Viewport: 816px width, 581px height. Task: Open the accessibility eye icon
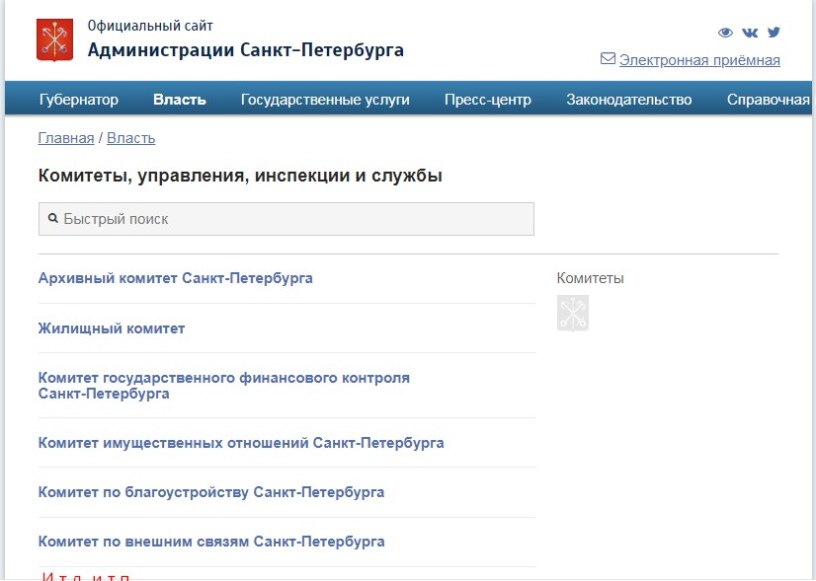point(726,32)
